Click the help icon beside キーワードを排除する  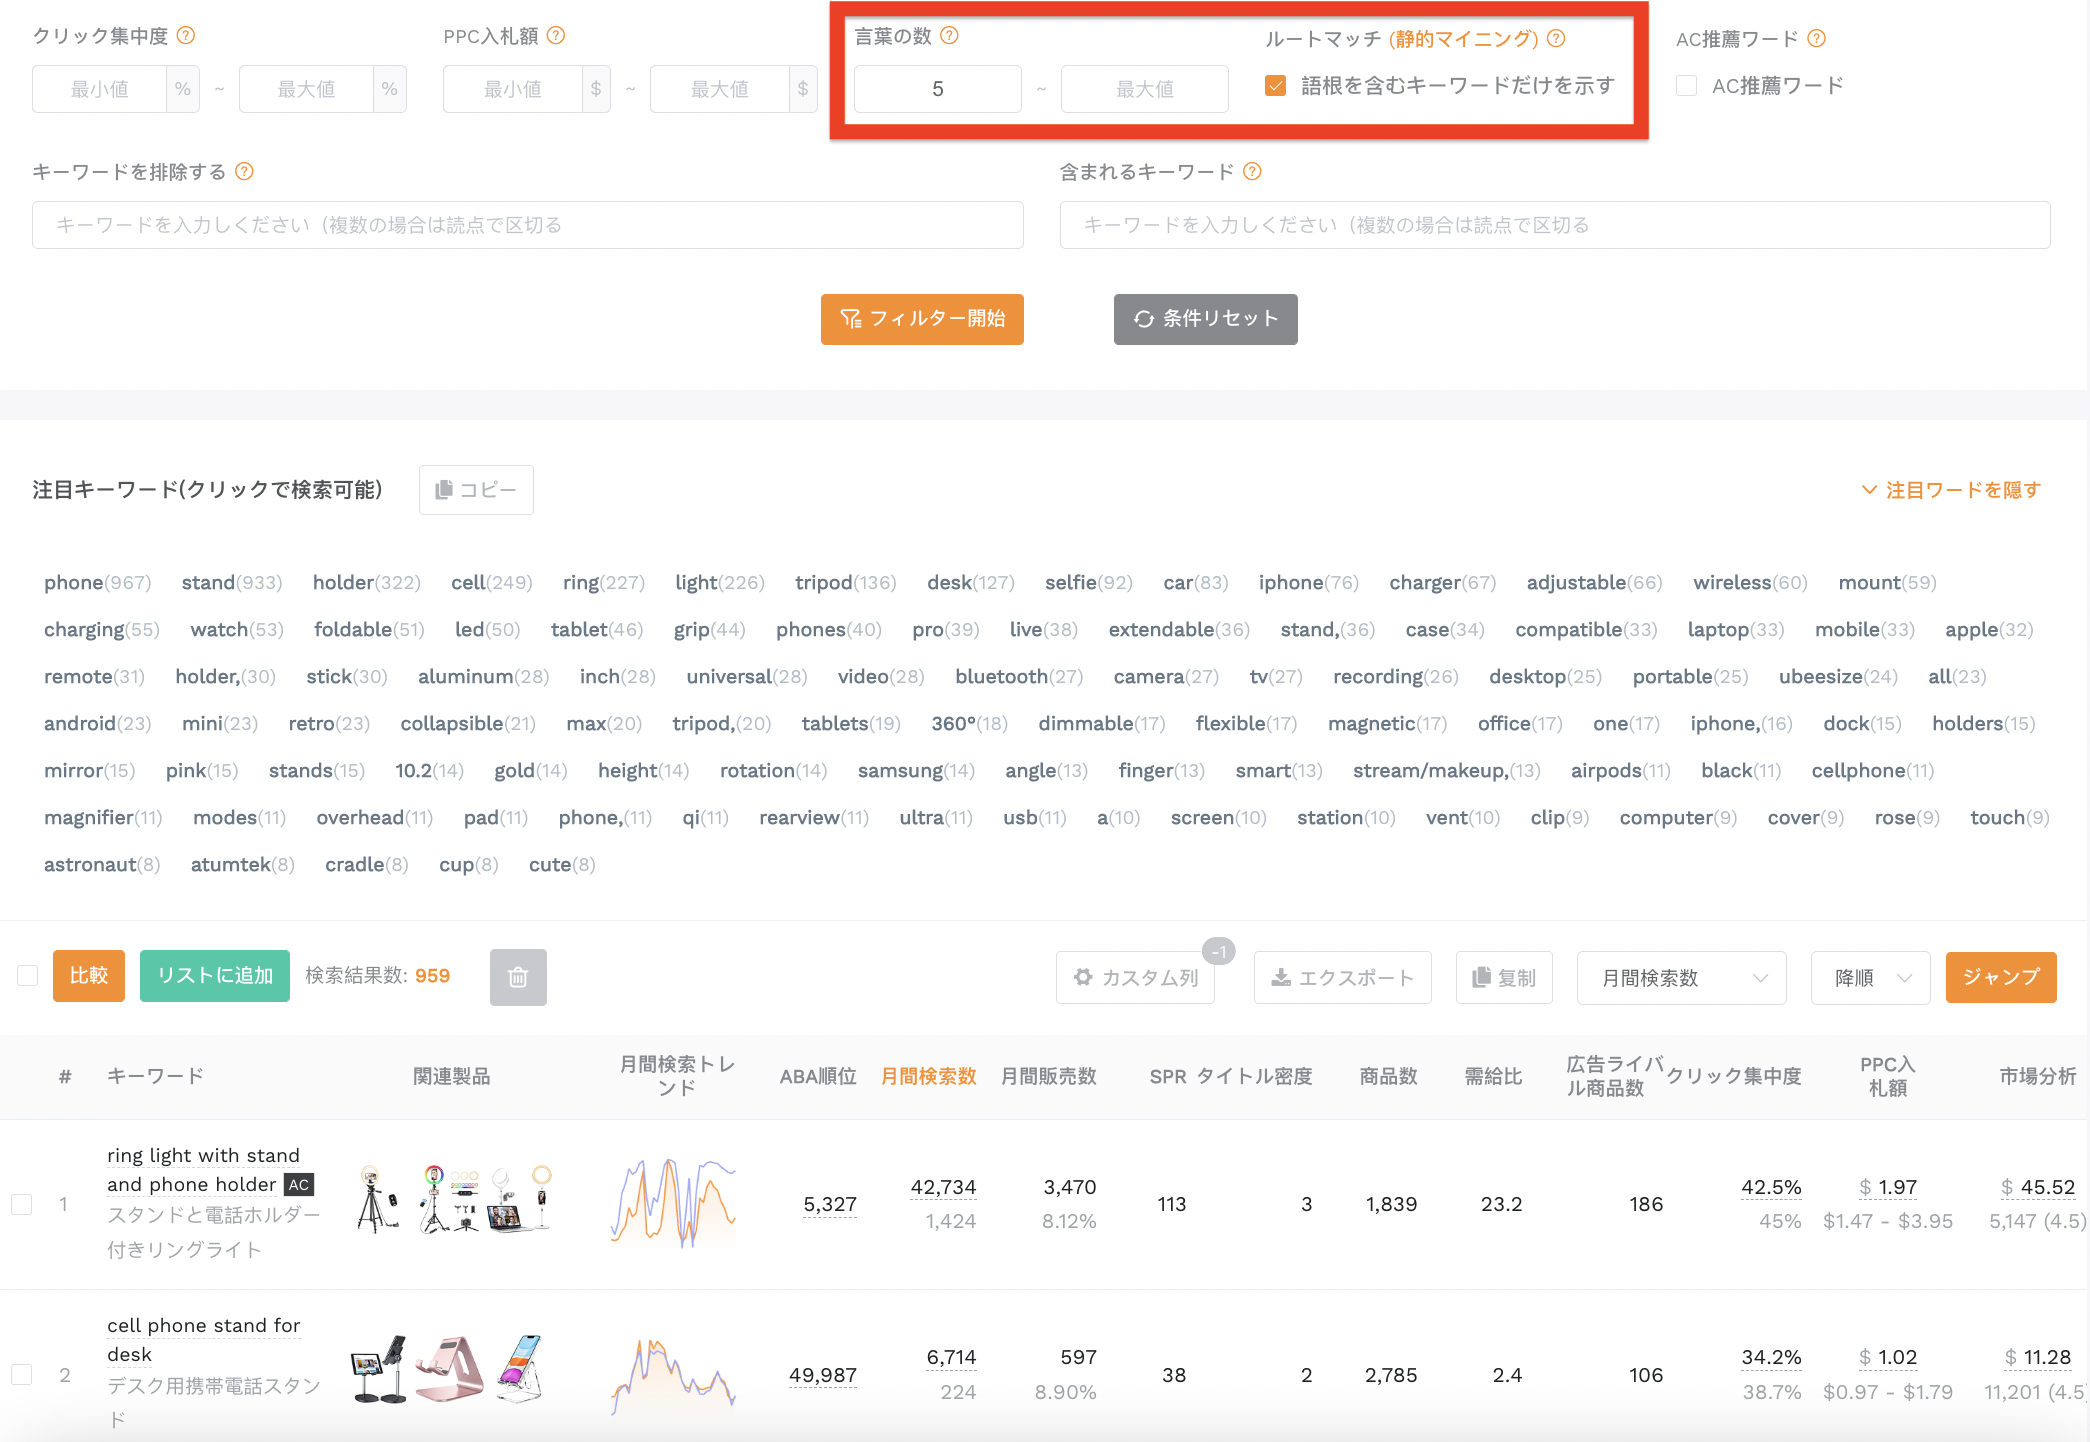(x=244, y=172)
